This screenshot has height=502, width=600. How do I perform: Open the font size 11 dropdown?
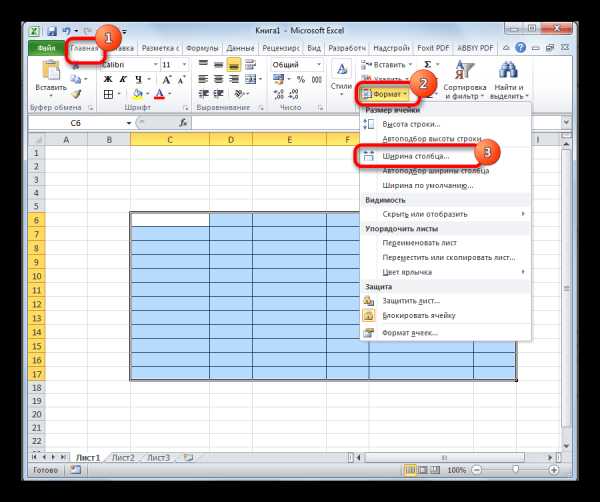pos(184,65)
